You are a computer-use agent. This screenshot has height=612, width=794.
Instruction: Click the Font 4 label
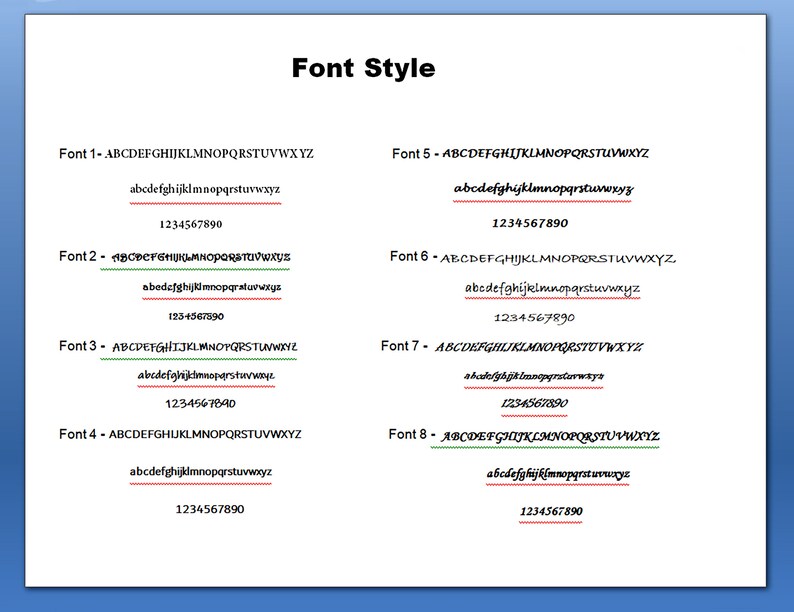click(77, 434)
